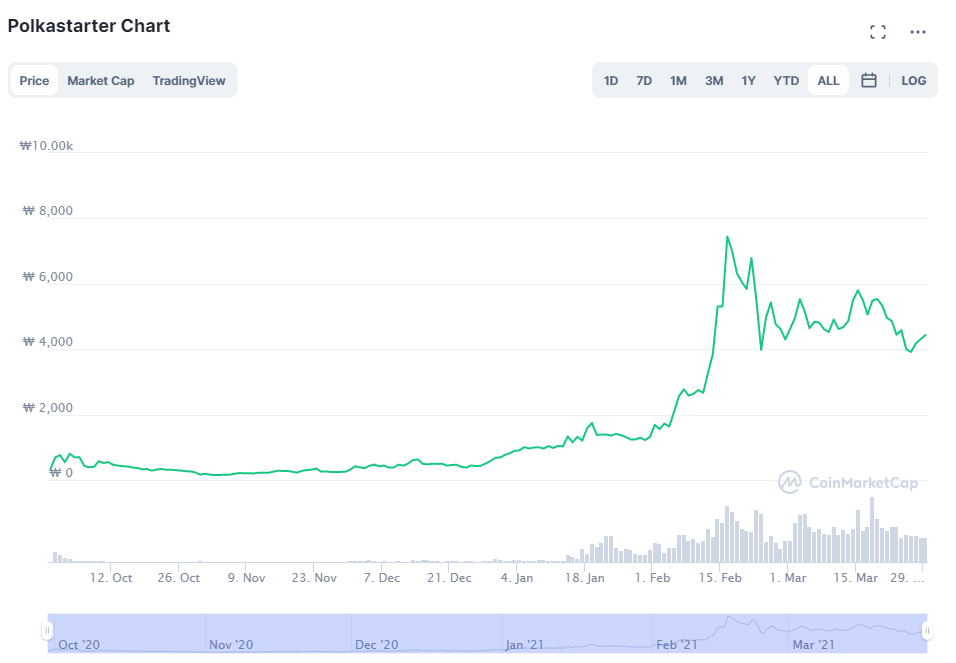Click the Nov '20 area in navigator
The image size is (956, 663).
pos(230,644)
